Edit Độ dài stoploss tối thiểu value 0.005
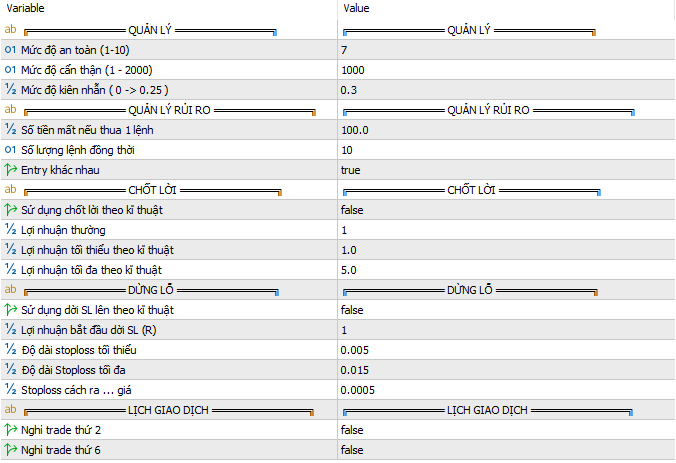Image resolution: width=676 pixels, height=463 pixels. [x=507, y=350]
